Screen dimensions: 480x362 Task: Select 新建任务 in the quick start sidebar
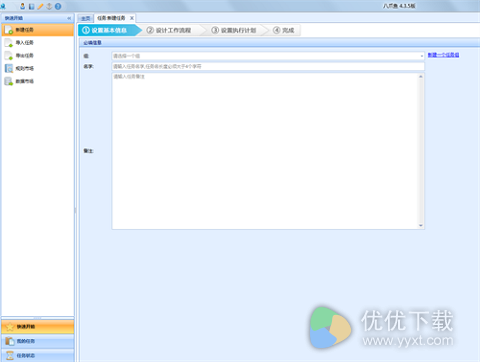click(x=38, y=30)
